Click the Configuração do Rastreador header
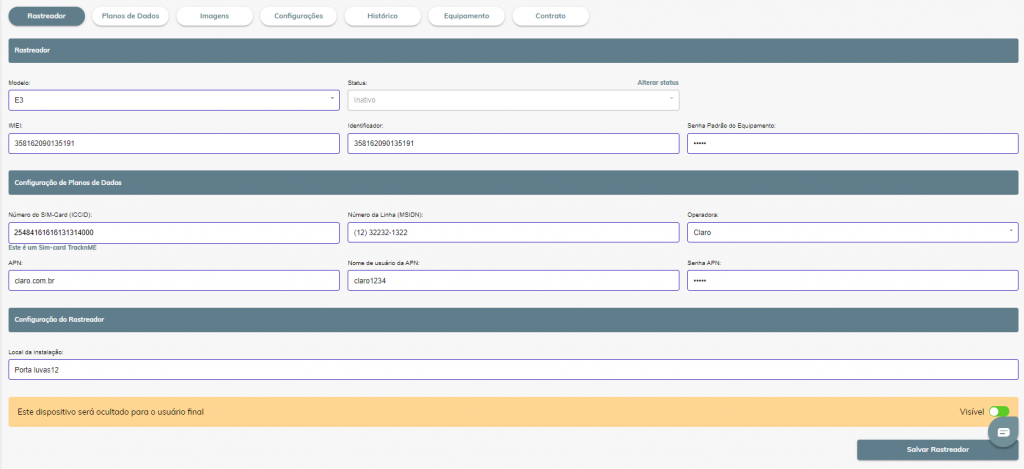Screen dimensions: 1024x469 click(513, 320)
